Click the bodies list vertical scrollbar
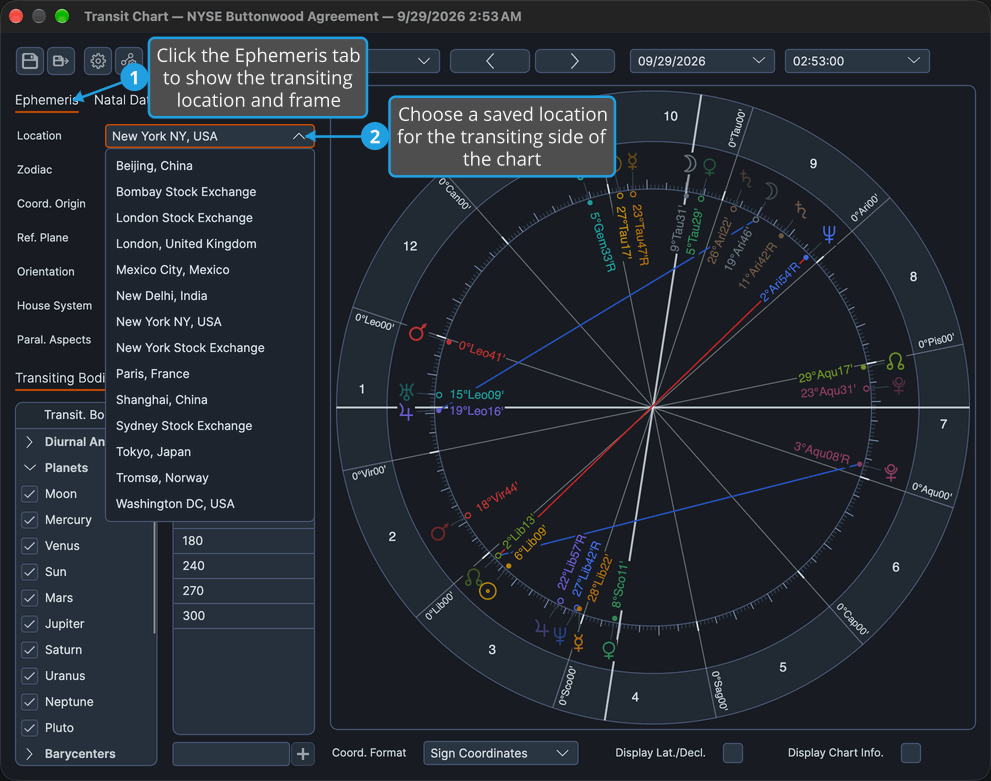This screenshot has width=991, height=781. pos(154,578)
